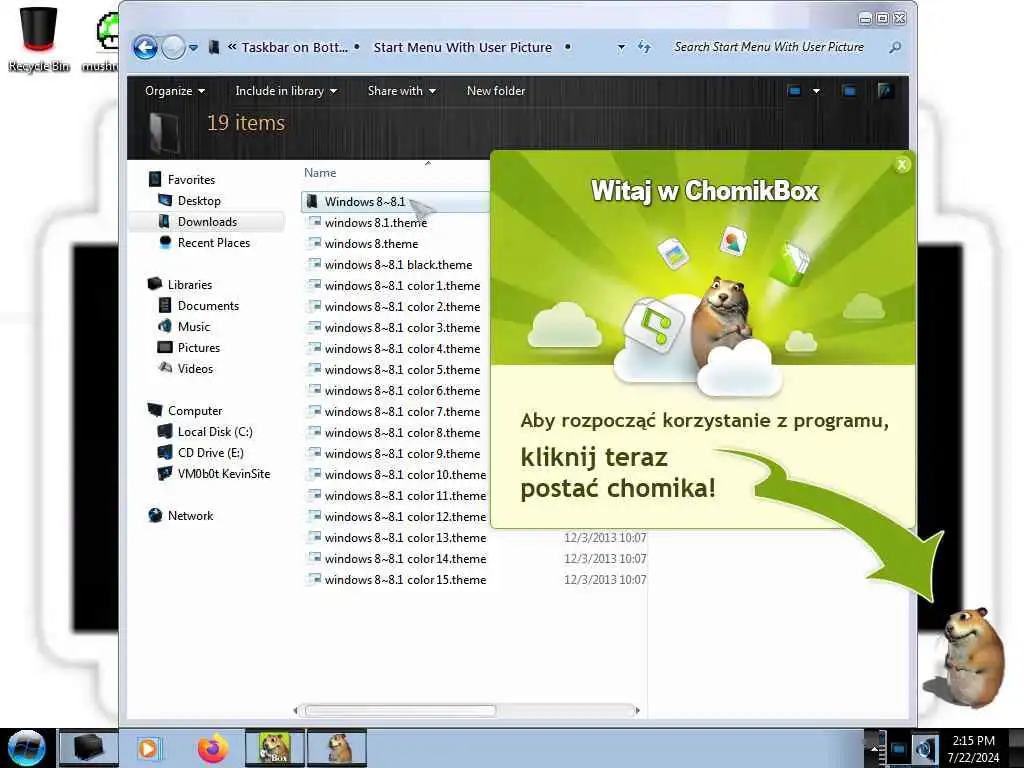Select Libraries in navigation pane

coord(189,284)
